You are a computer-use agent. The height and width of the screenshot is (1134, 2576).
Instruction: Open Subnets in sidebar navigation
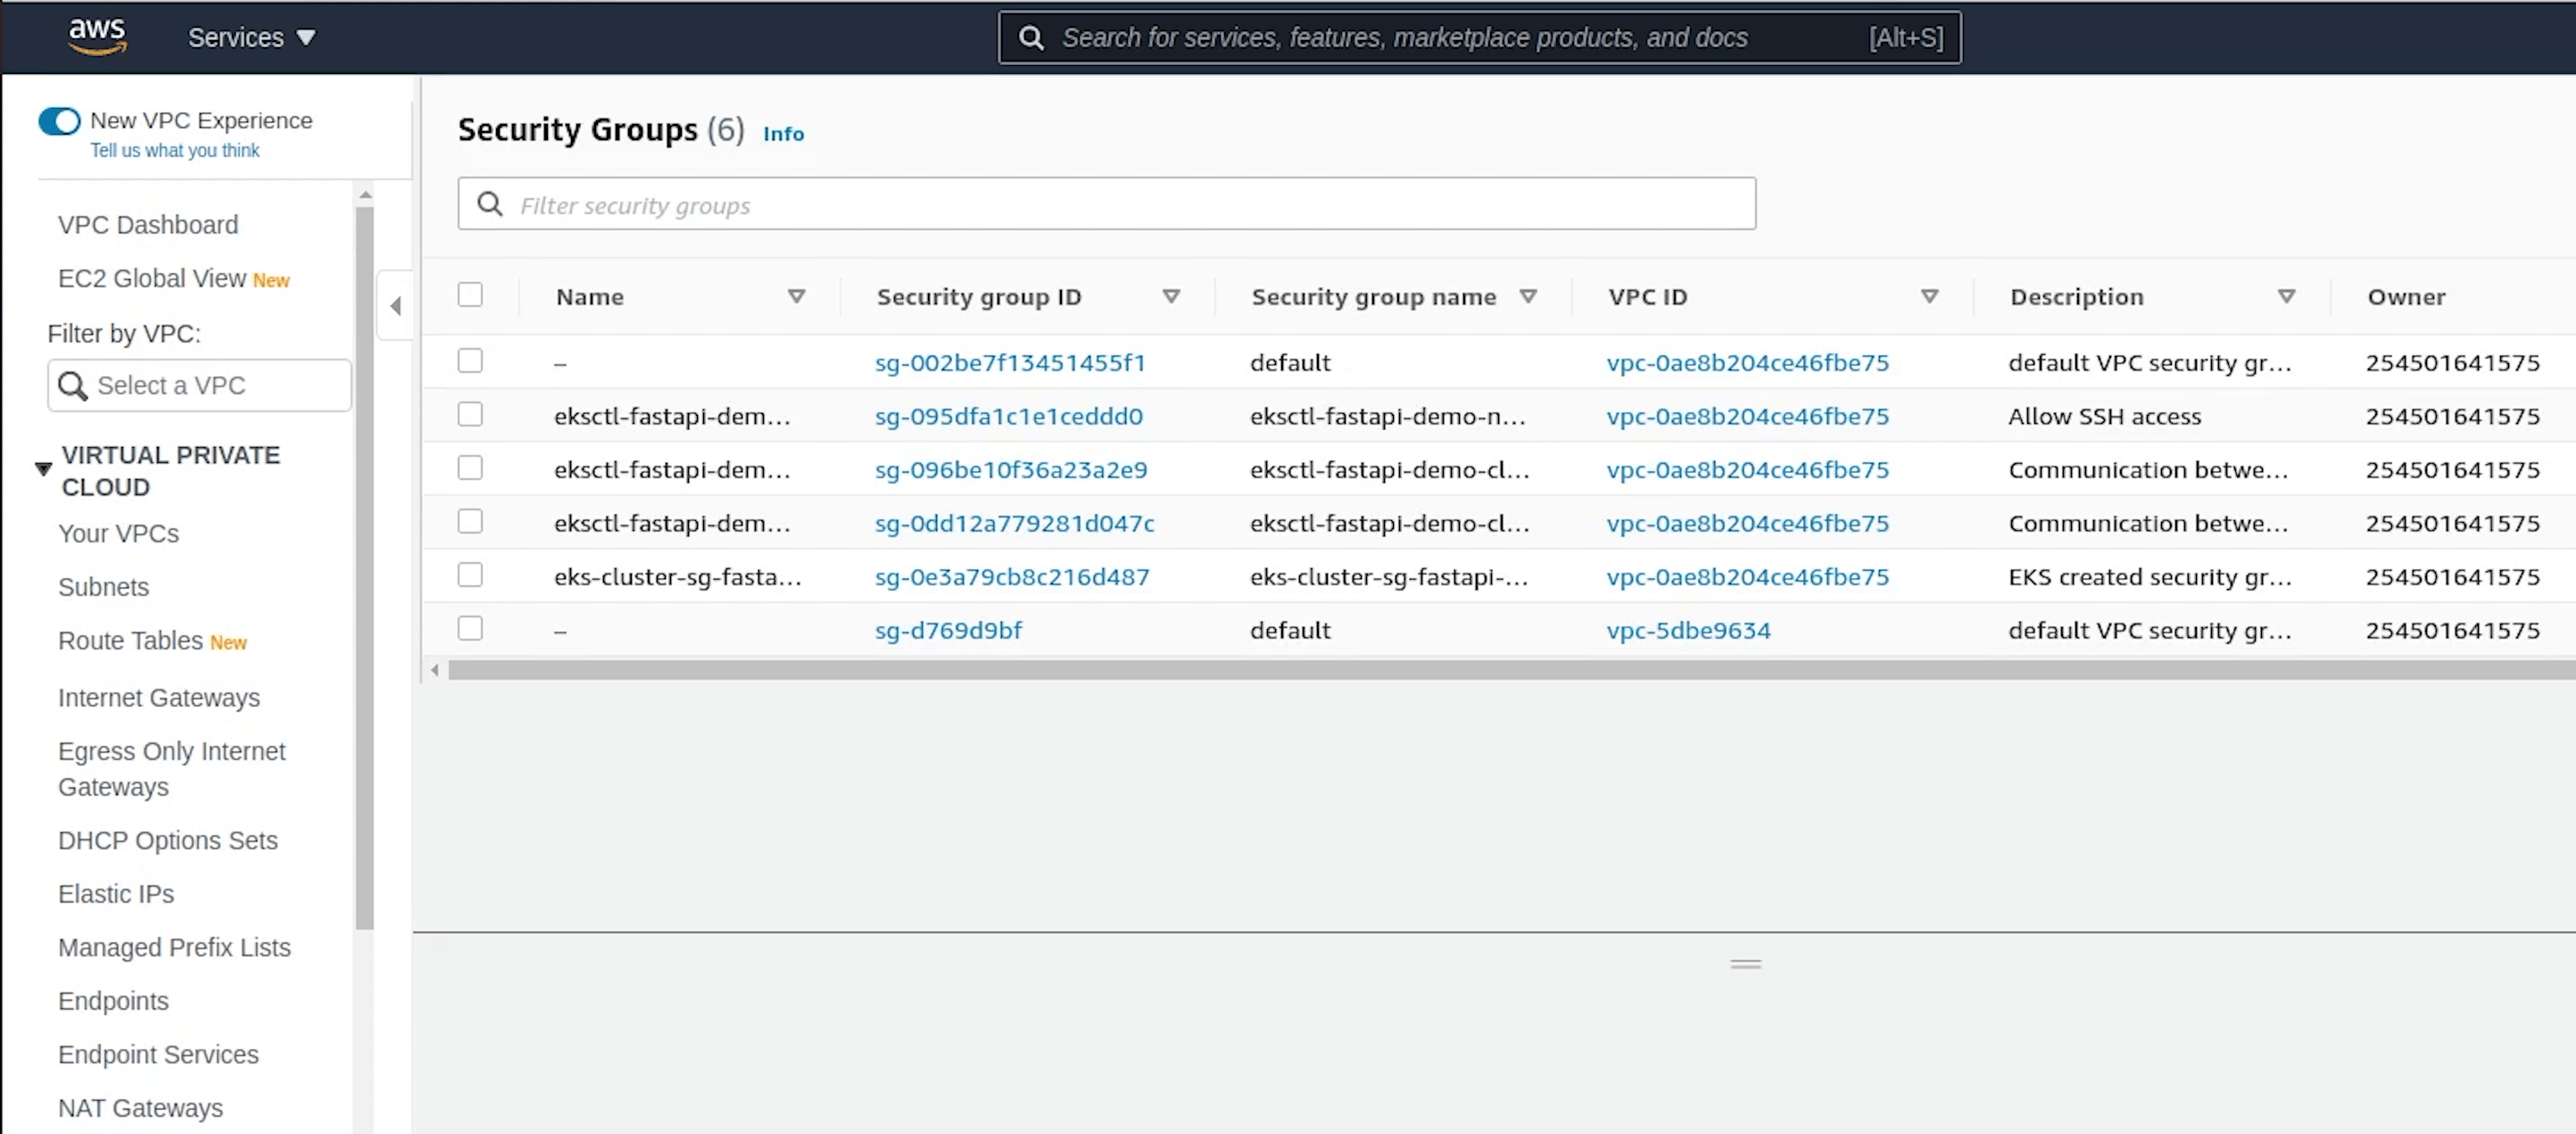pyautogui.click(x=103, y=587)
